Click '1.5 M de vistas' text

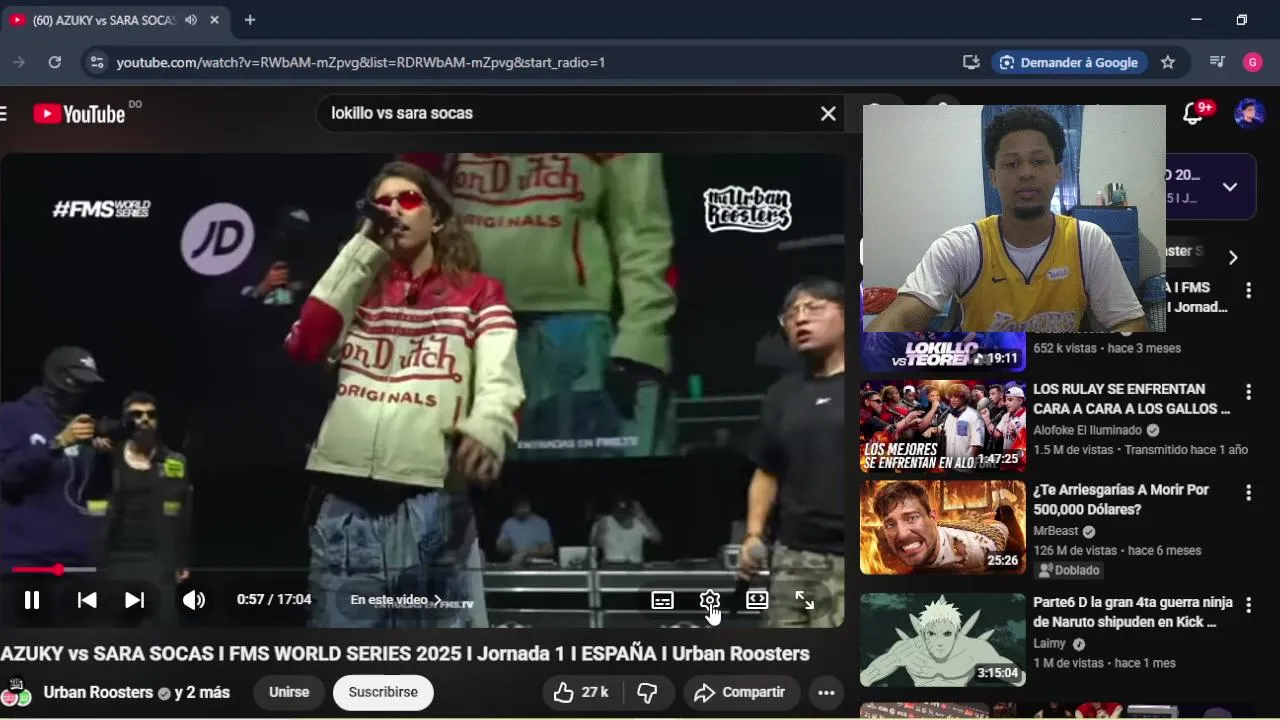[x=1073, y=450]
